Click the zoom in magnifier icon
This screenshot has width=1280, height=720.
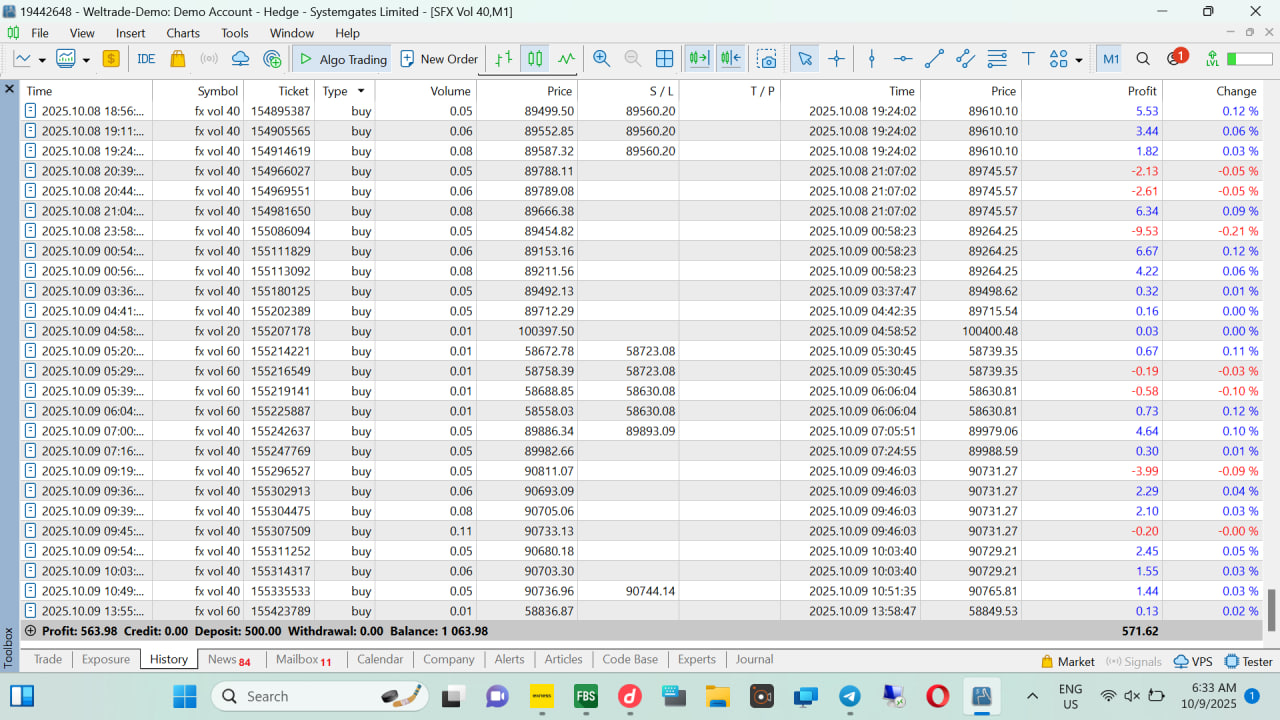tap(601, 59)
